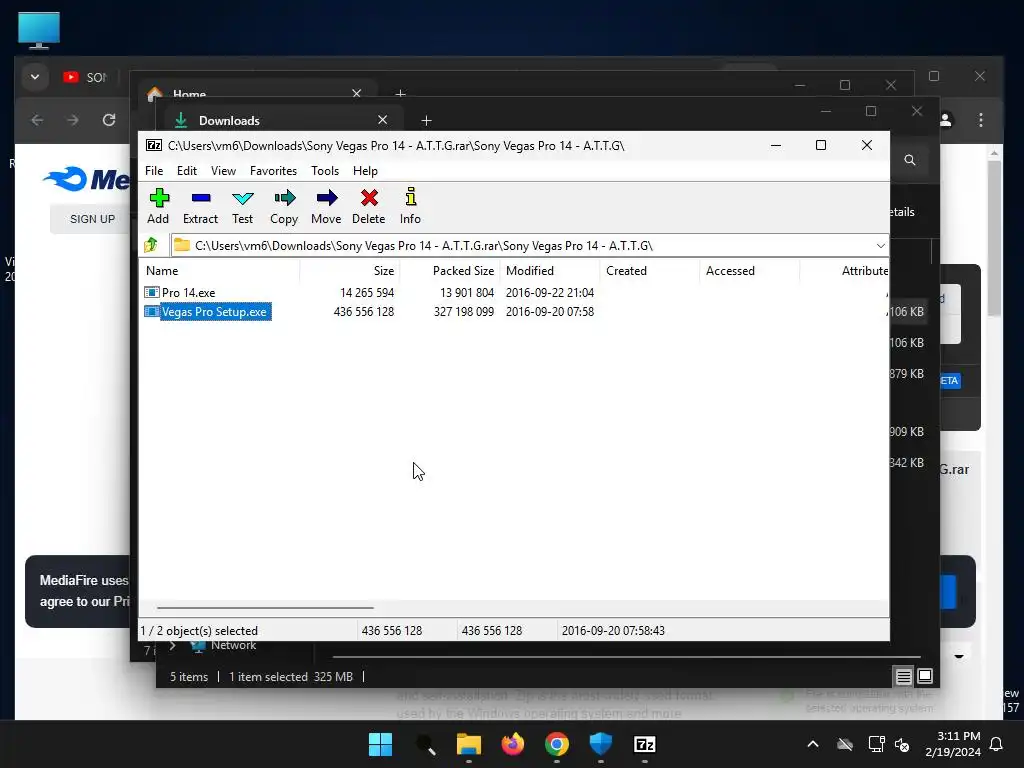This screenshot has width=1024, height=768.
Task: Click the muted volume tray icon
Action: coord(903,744)
